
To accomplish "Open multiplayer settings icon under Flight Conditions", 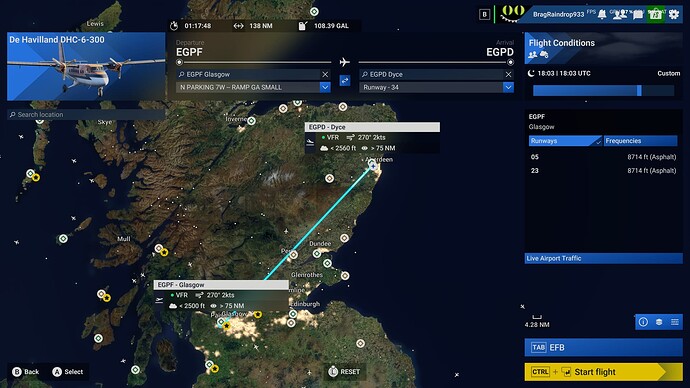I will tap(532, 55).
